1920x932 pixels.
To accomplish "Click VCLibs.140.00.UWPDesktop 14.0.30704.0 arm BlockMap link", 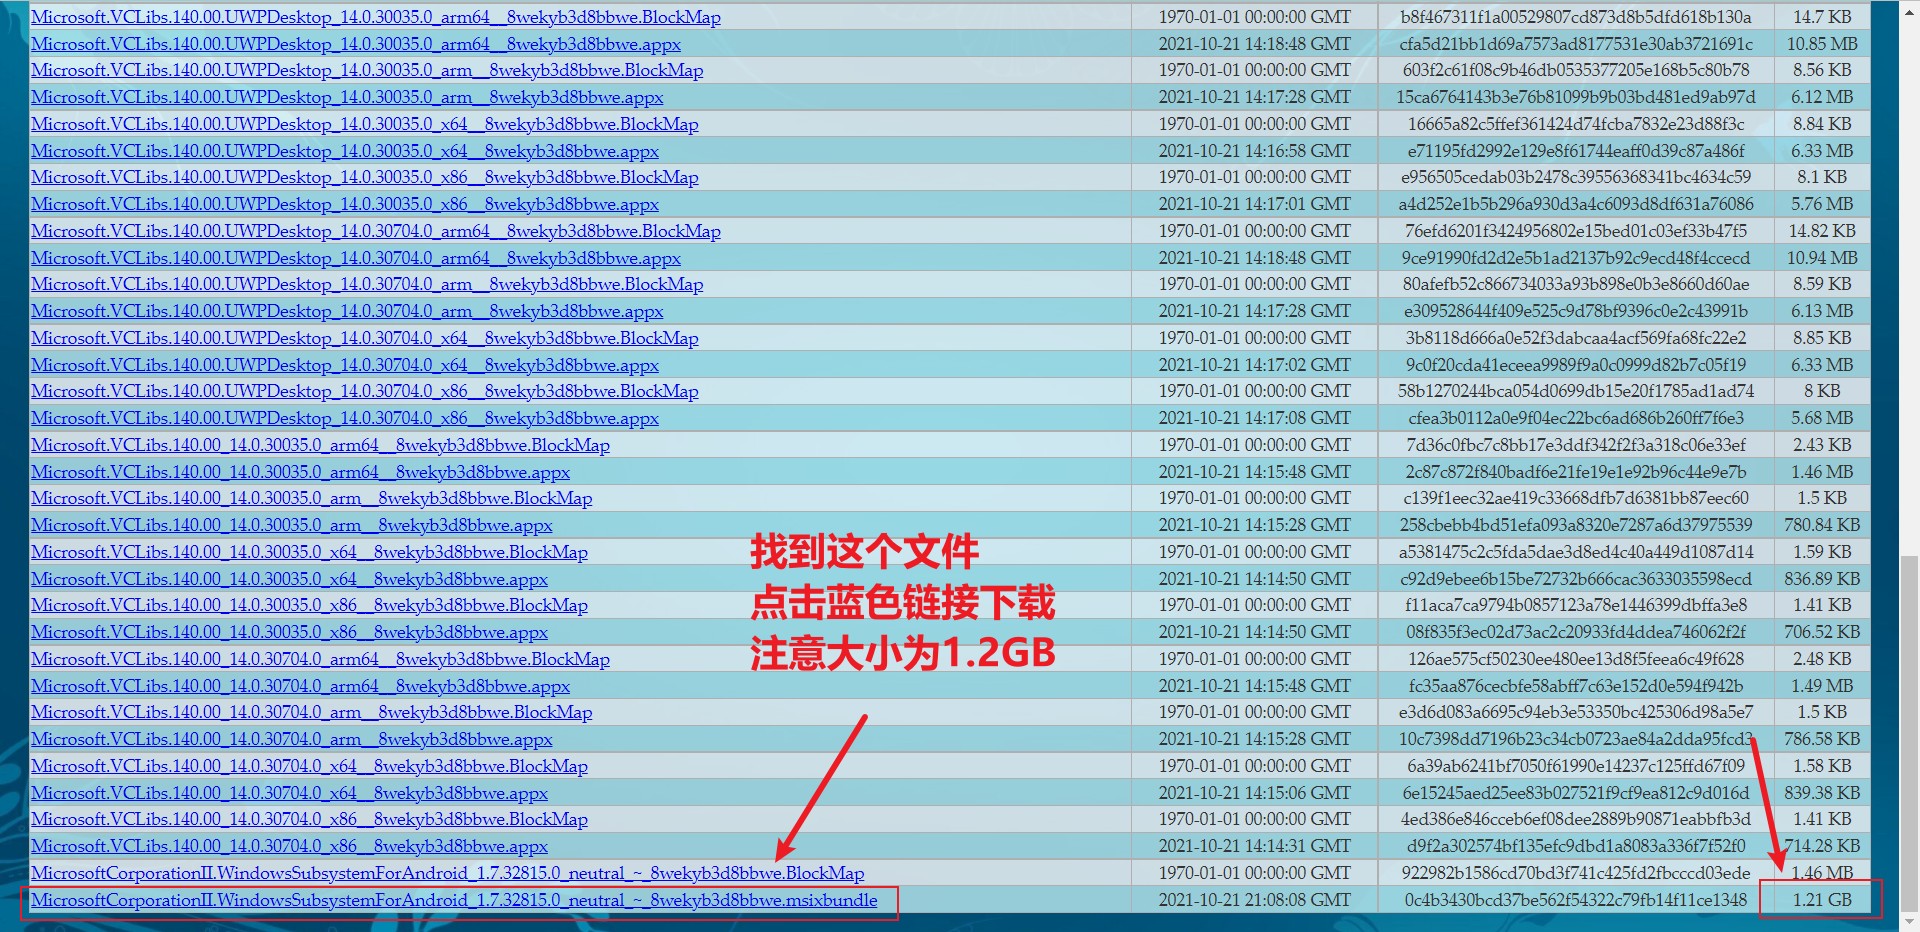I will point(367,284).
